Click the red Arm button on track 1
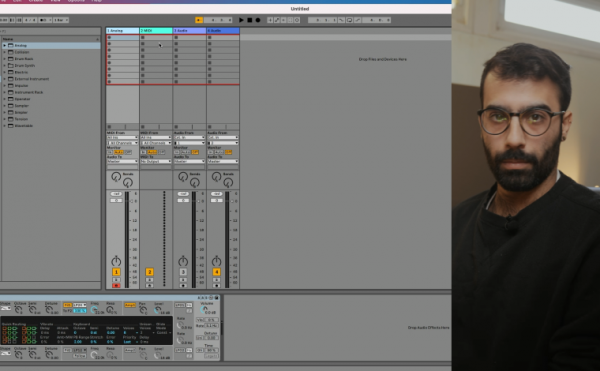 (x=116, y=286)
